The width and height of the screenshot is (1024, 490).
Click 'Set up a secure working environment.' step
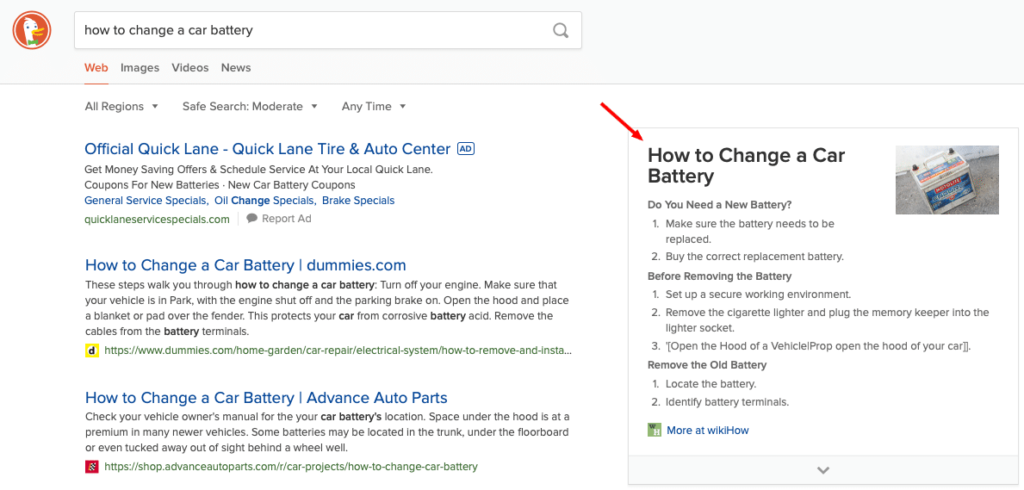[x=758, y=294]
